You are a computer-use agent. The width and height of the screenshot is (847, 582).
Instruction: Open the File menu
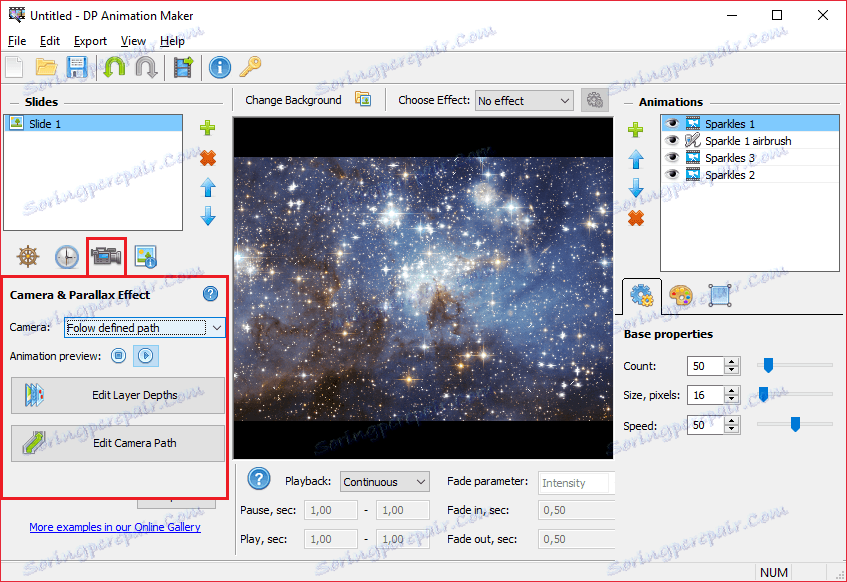pyautogui.click(x=17, y=41)
